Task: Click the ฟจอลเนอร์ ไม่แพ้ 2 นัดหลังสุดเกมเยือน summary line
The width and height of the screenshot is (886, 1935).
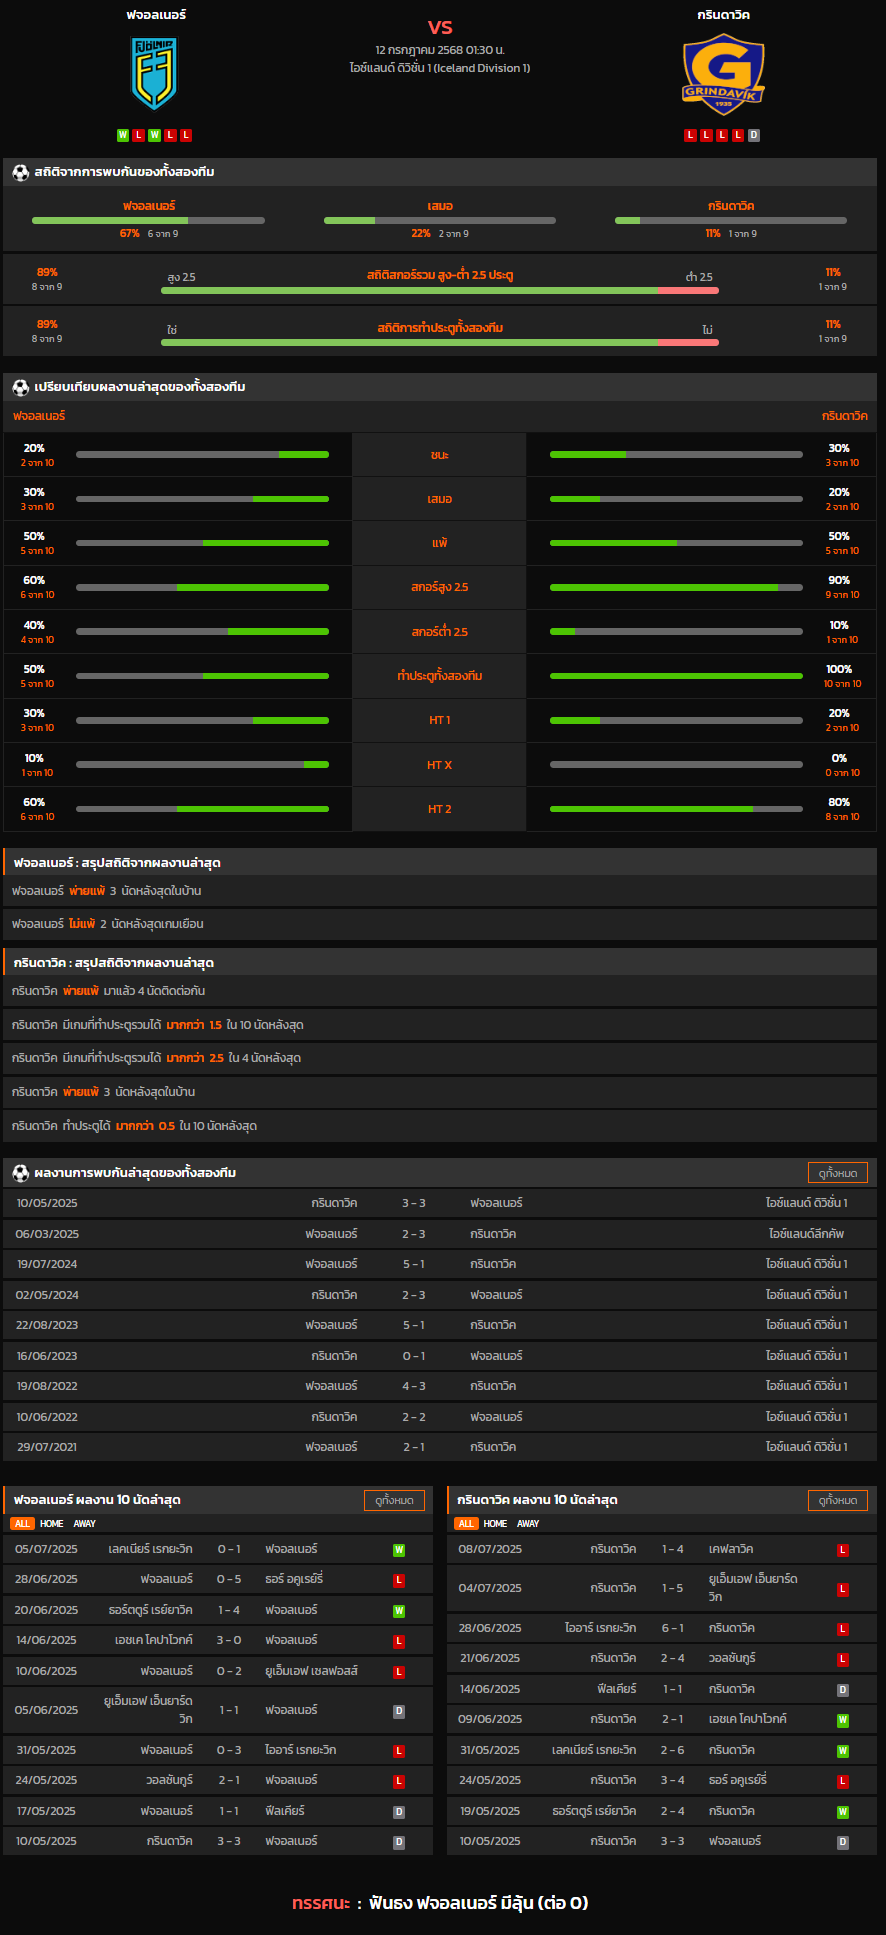Action: pyautogui.click(x=440, y=924)
